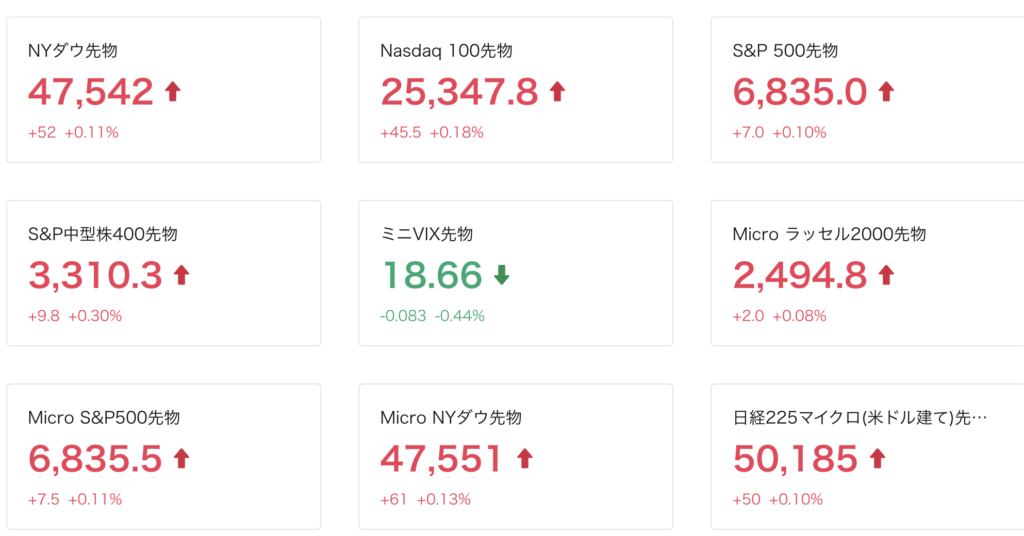This screenshot has width=1024, height=536.
Task: Click the up arrow next to Micro S&P500先物 price
Action: [181, 459]
